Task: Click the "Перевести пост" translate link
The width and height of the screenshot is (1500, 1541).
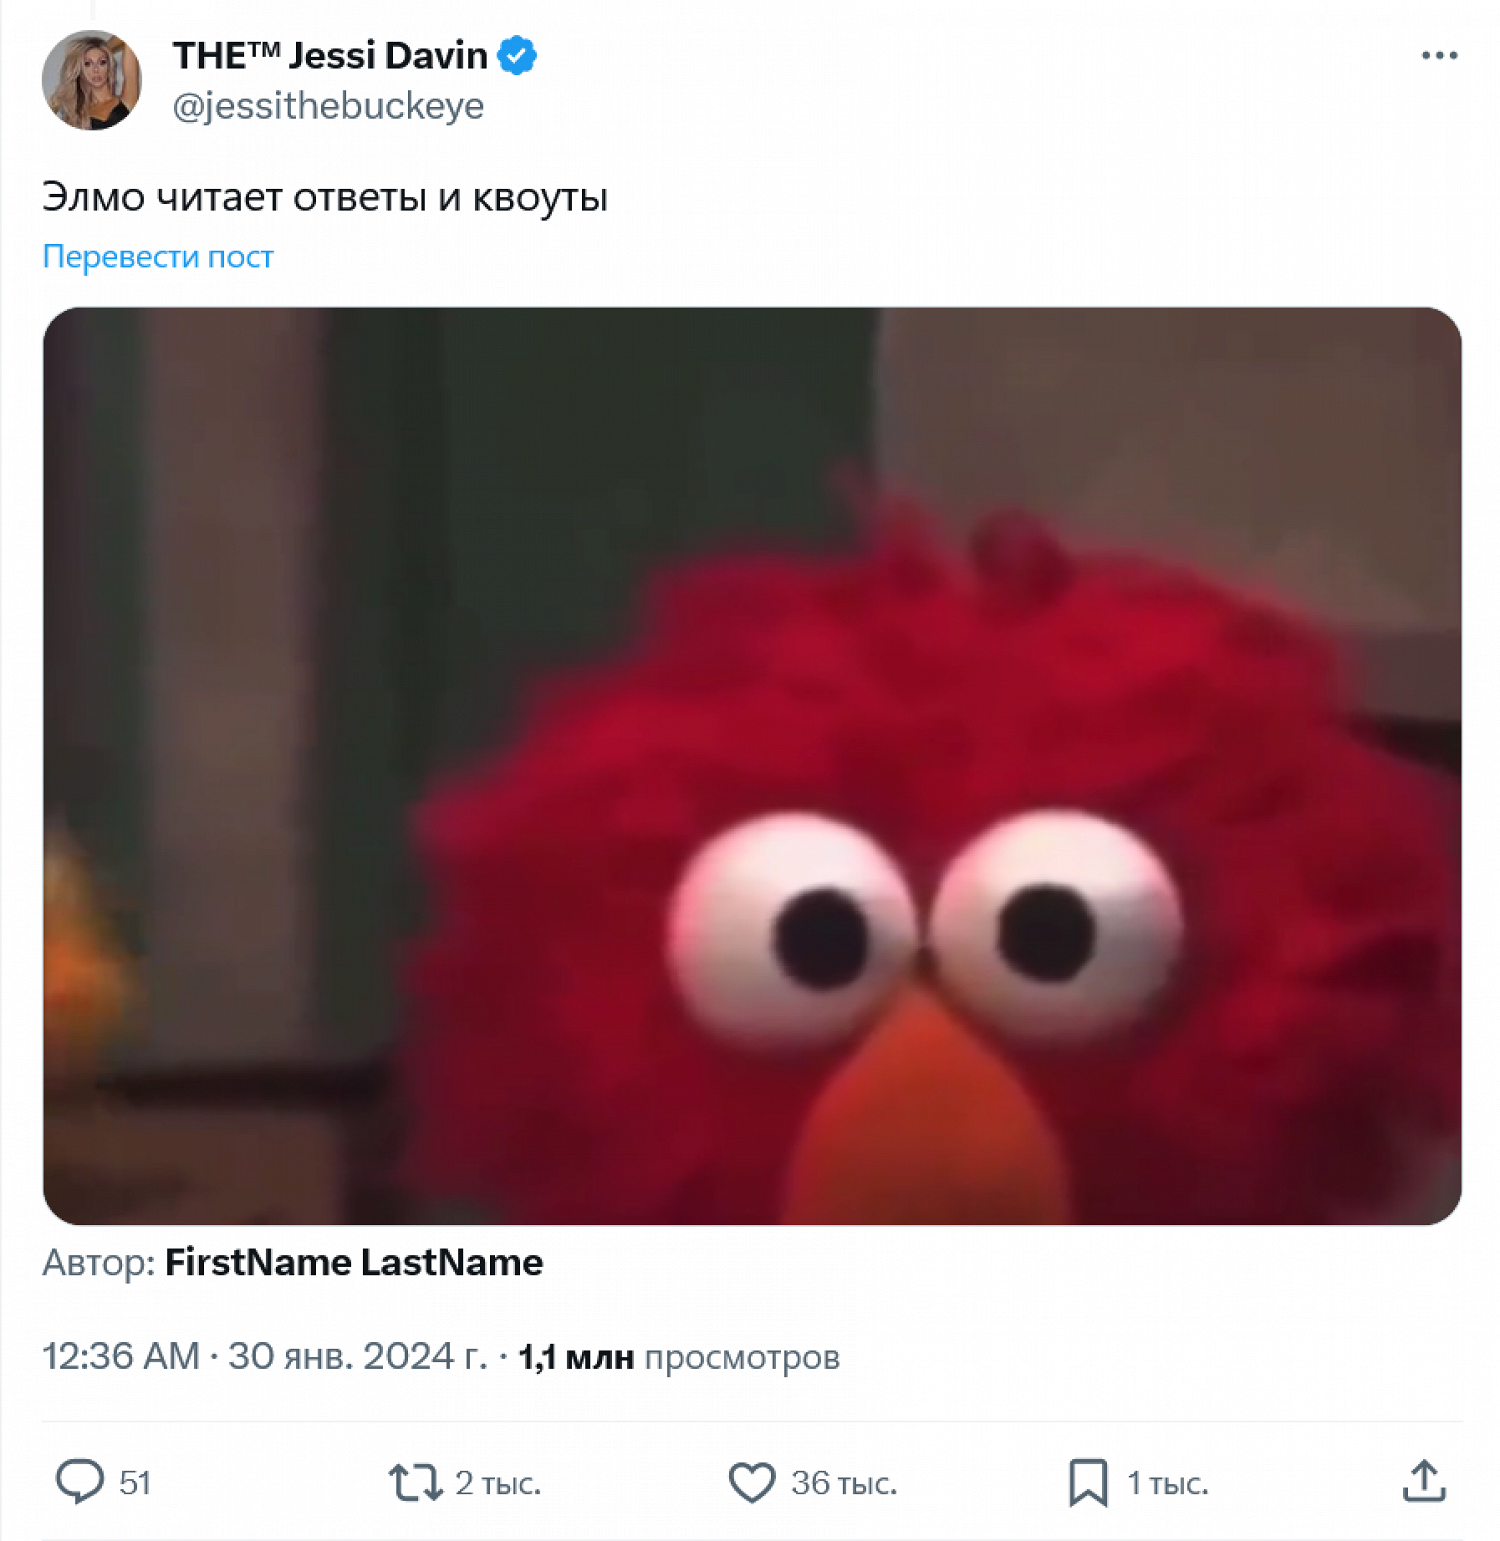Action: (x=158, y=257)
